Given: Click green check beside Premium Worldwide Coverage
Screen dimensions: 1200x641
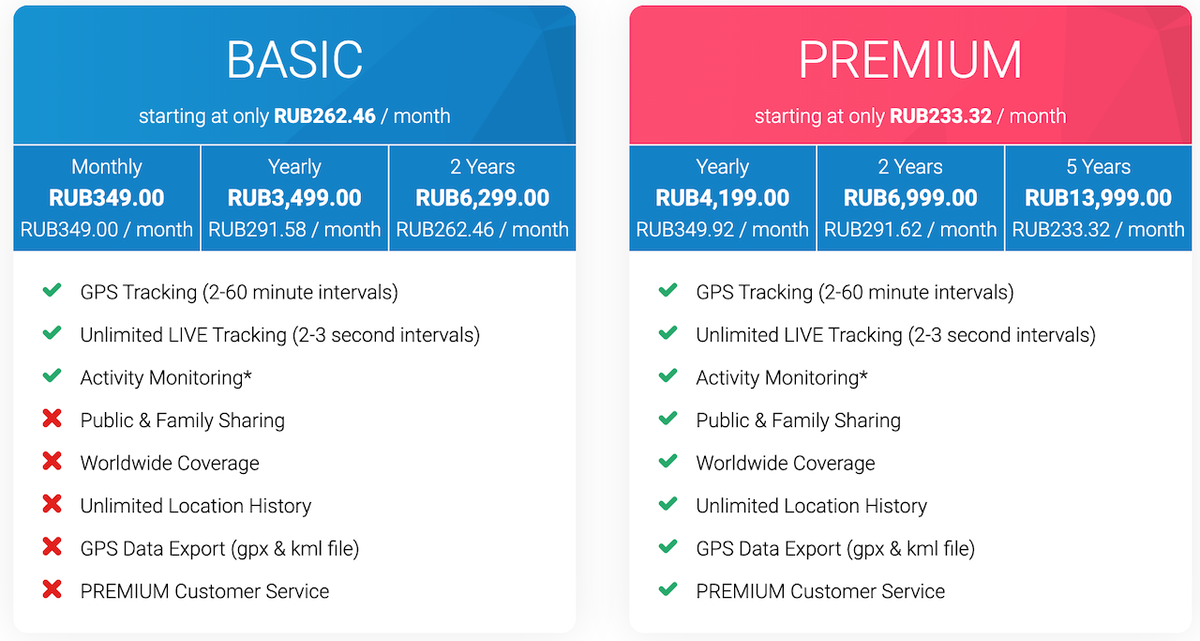Looking at the screenshot, I should pyautogui.click(x=668, y=462).
